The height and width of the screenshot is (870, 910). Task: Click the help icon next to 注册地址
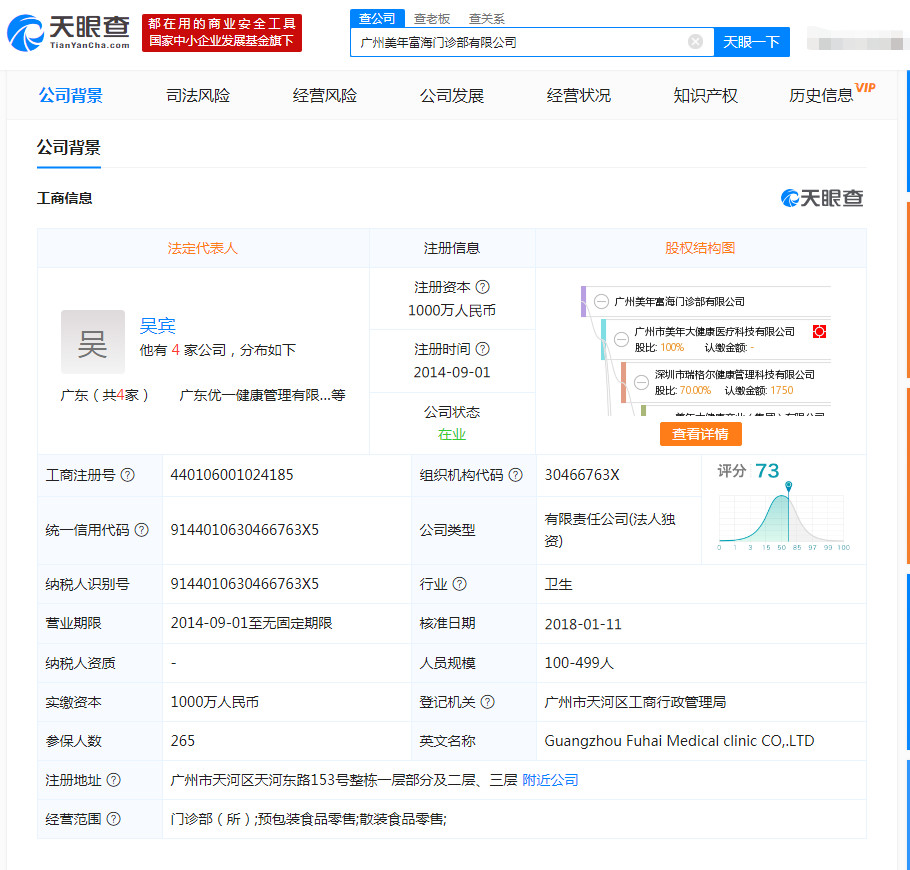tap(114, 780)
